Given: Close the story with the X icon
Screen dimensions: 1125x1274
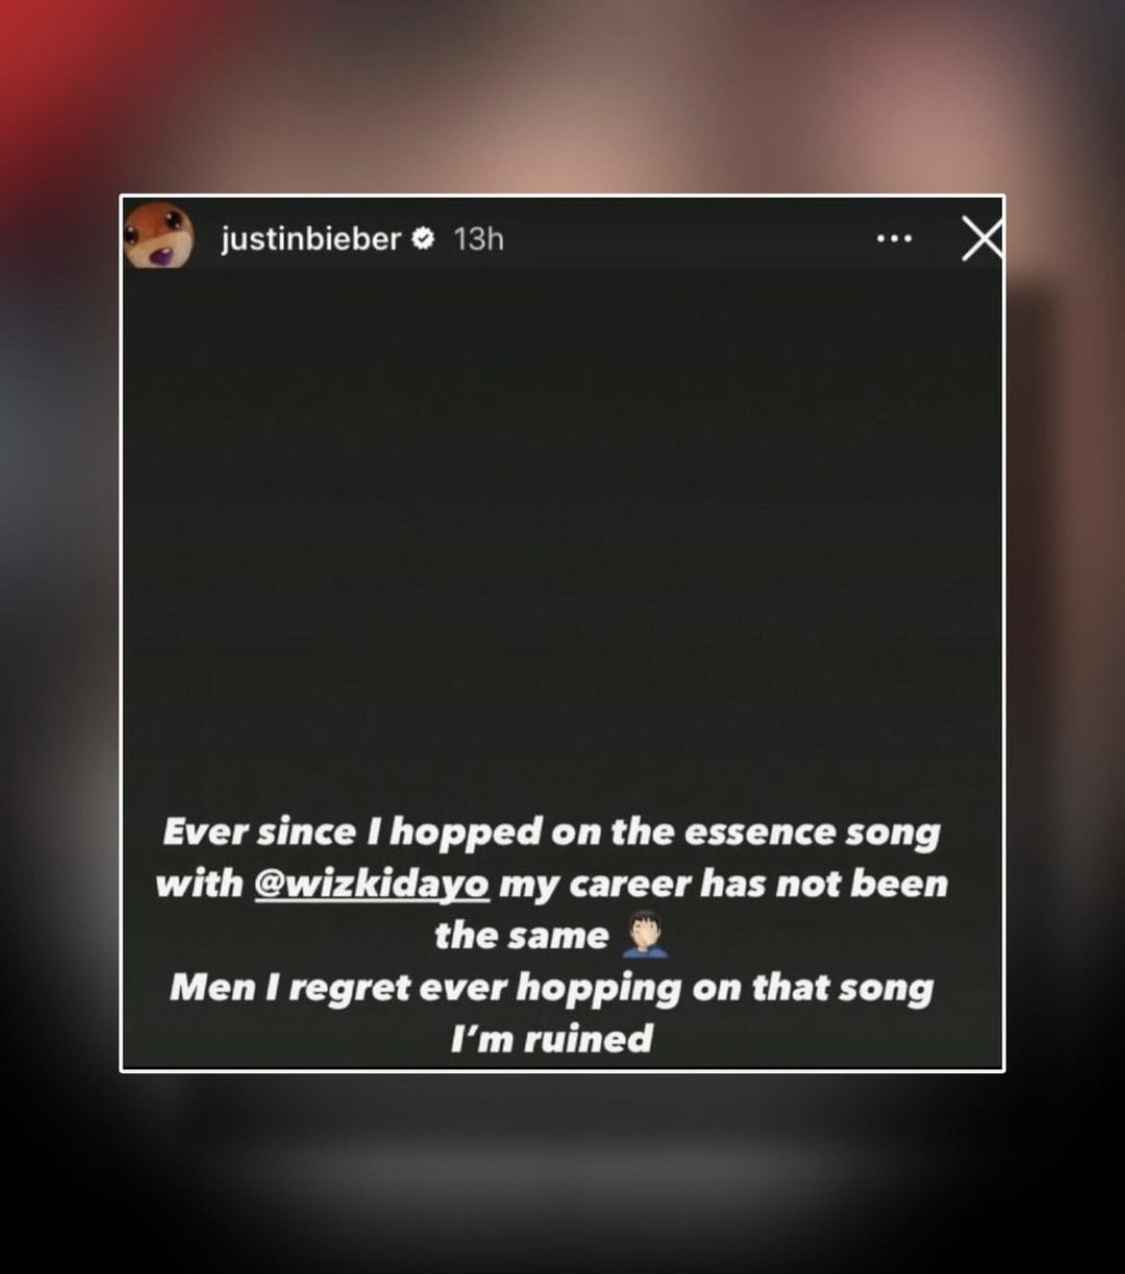Looking at the screenshot, I should coord(981,239).
